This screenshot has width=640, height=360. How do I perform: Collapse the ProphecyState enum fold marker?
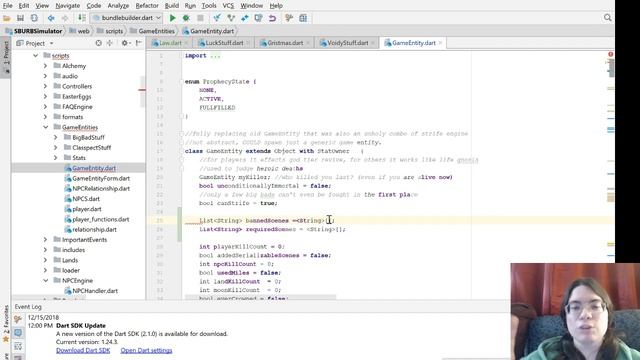(181, 82)
